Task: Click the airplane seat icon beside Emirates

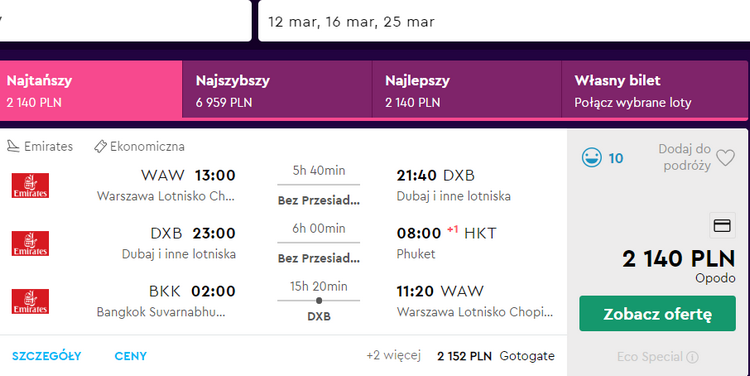Action: tap(13, 146)
